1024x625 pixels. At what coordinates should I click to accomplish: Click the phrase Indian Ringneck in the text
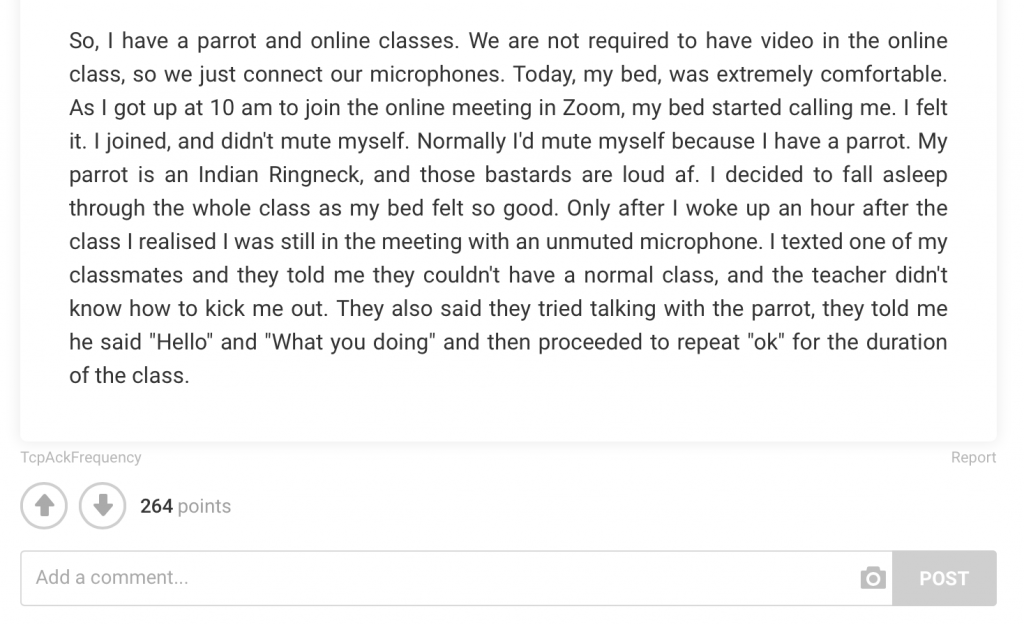coord(280,175)
